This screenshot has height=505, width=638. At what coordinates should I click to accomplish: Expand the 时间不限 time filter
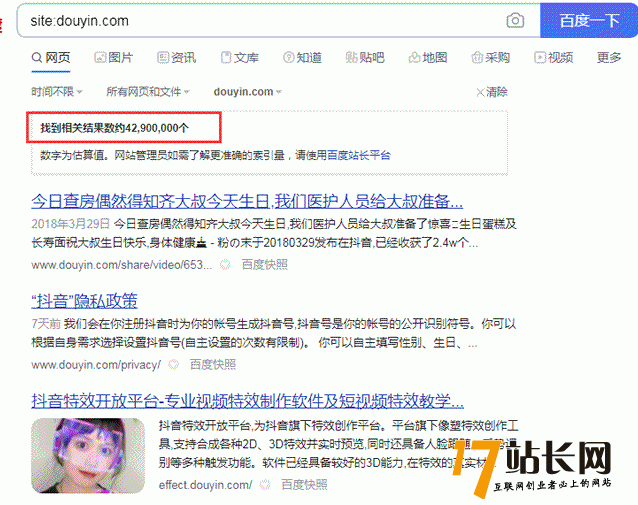point(57,92)
